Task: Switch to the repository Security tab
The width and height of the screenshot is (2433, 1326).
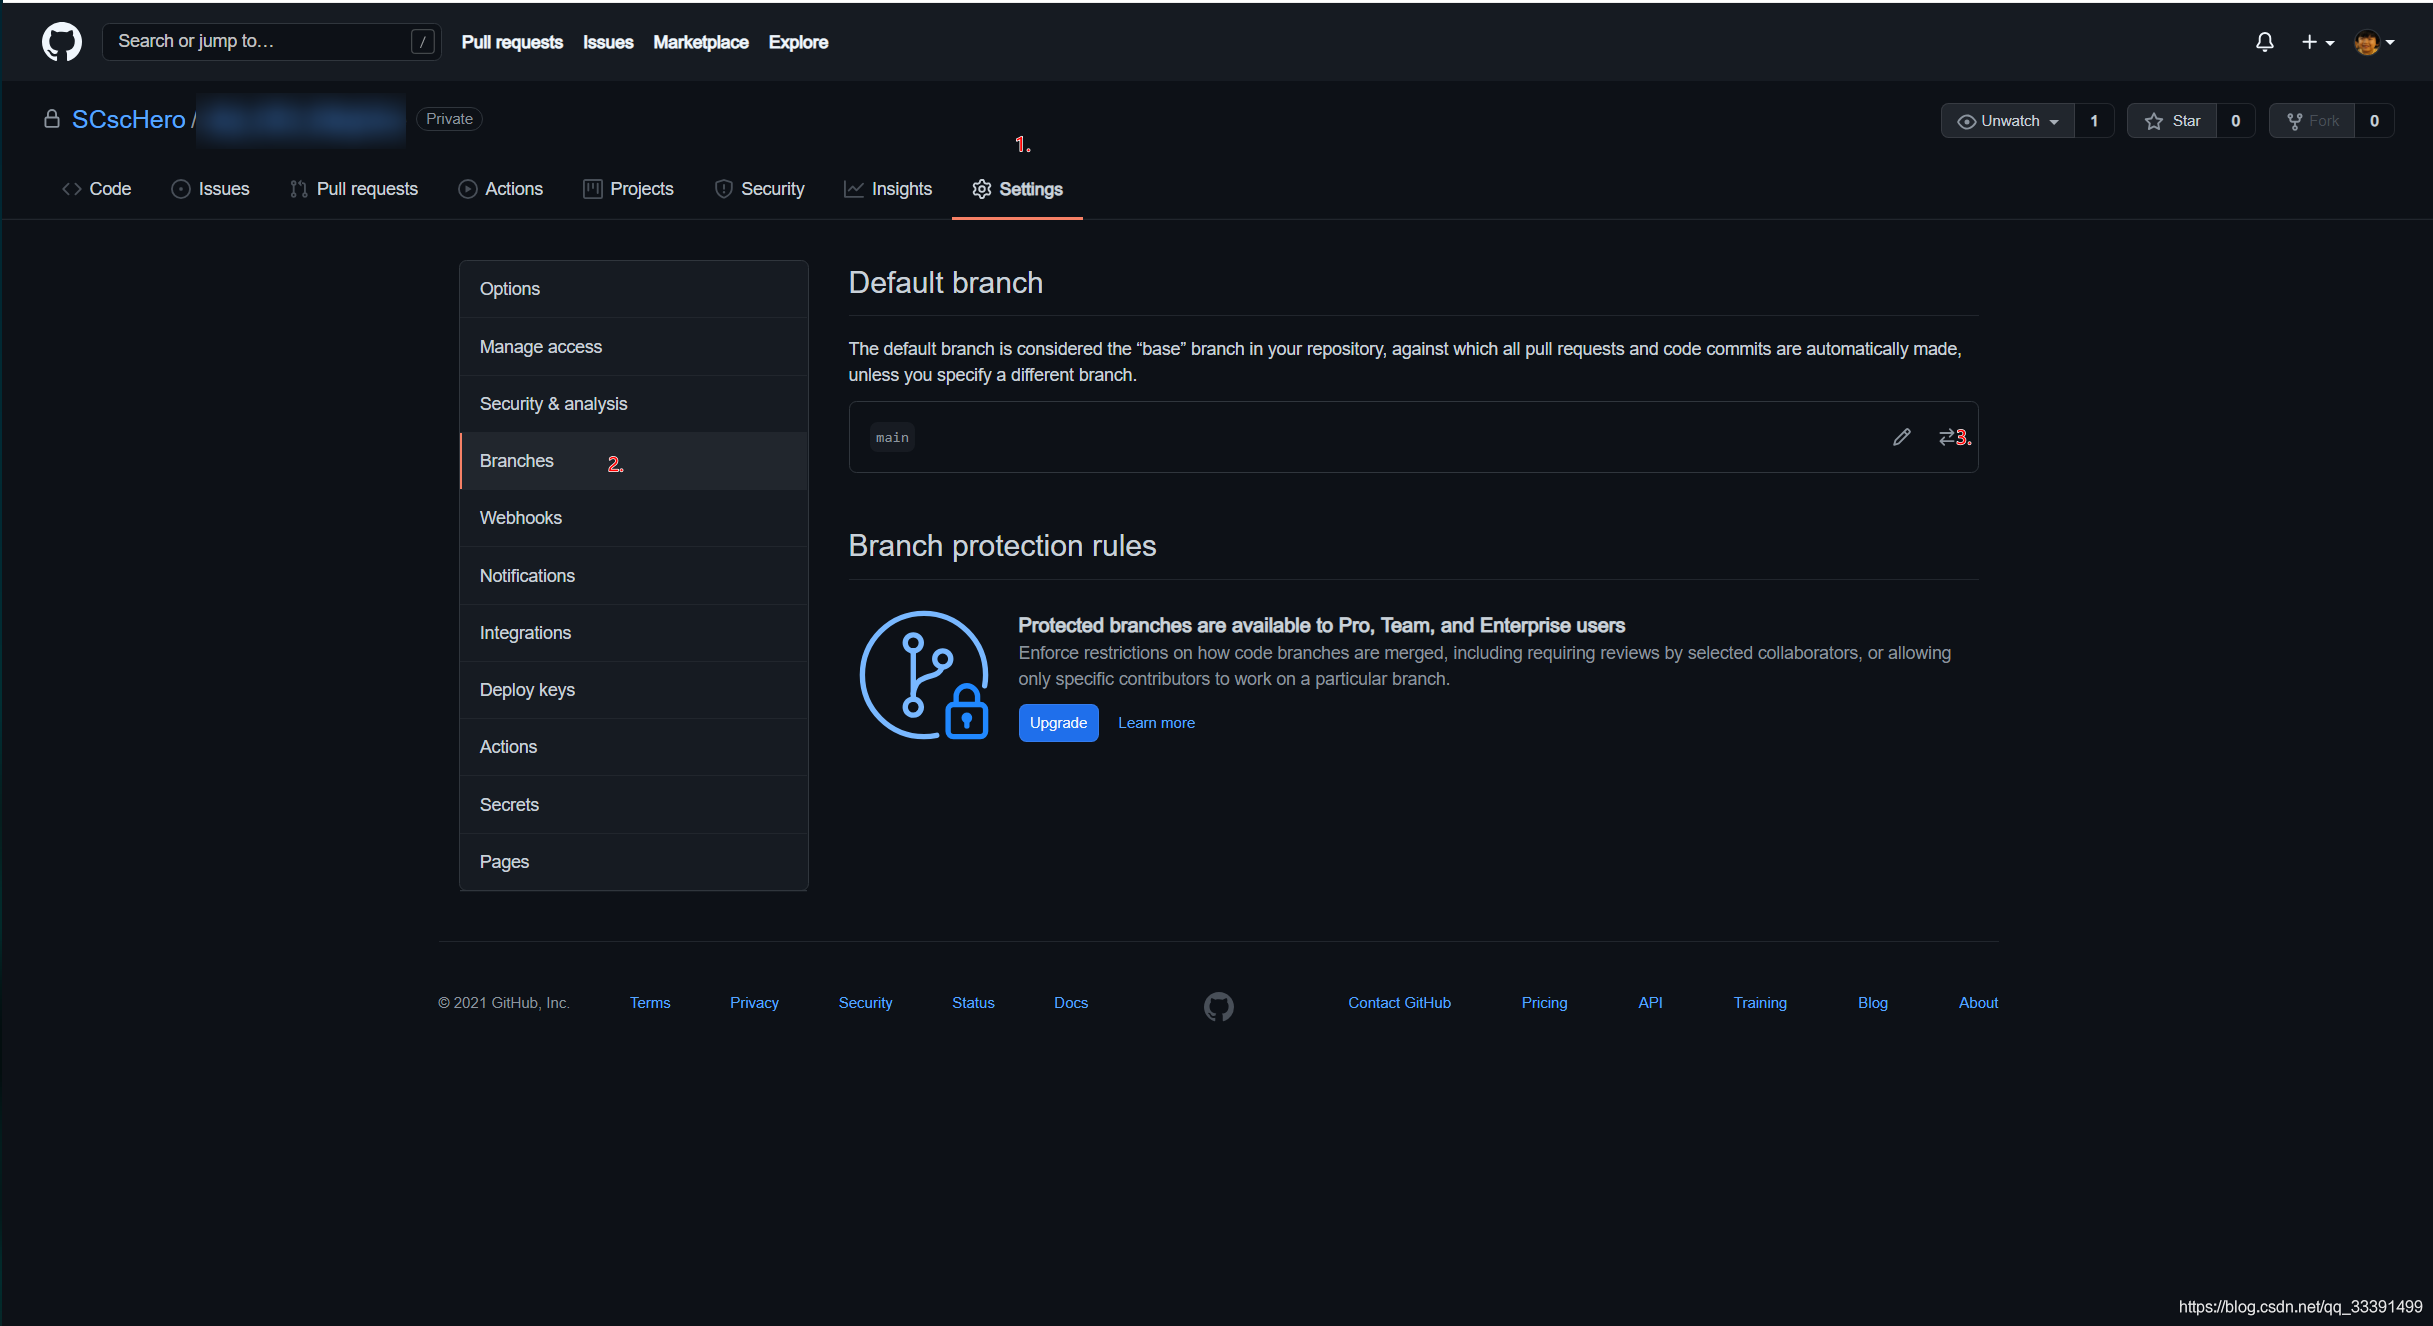Action: click(x=760, y=189)
